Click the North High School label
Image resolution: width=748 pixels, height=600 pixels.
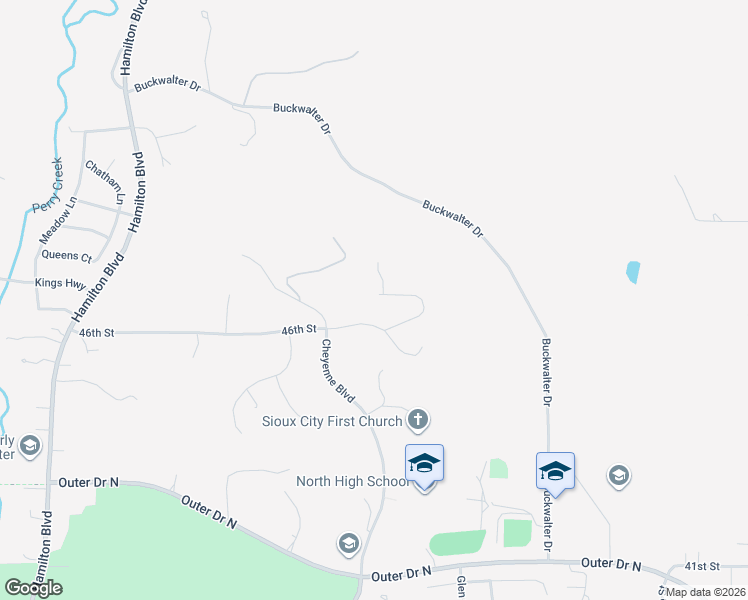coord(353,481)
